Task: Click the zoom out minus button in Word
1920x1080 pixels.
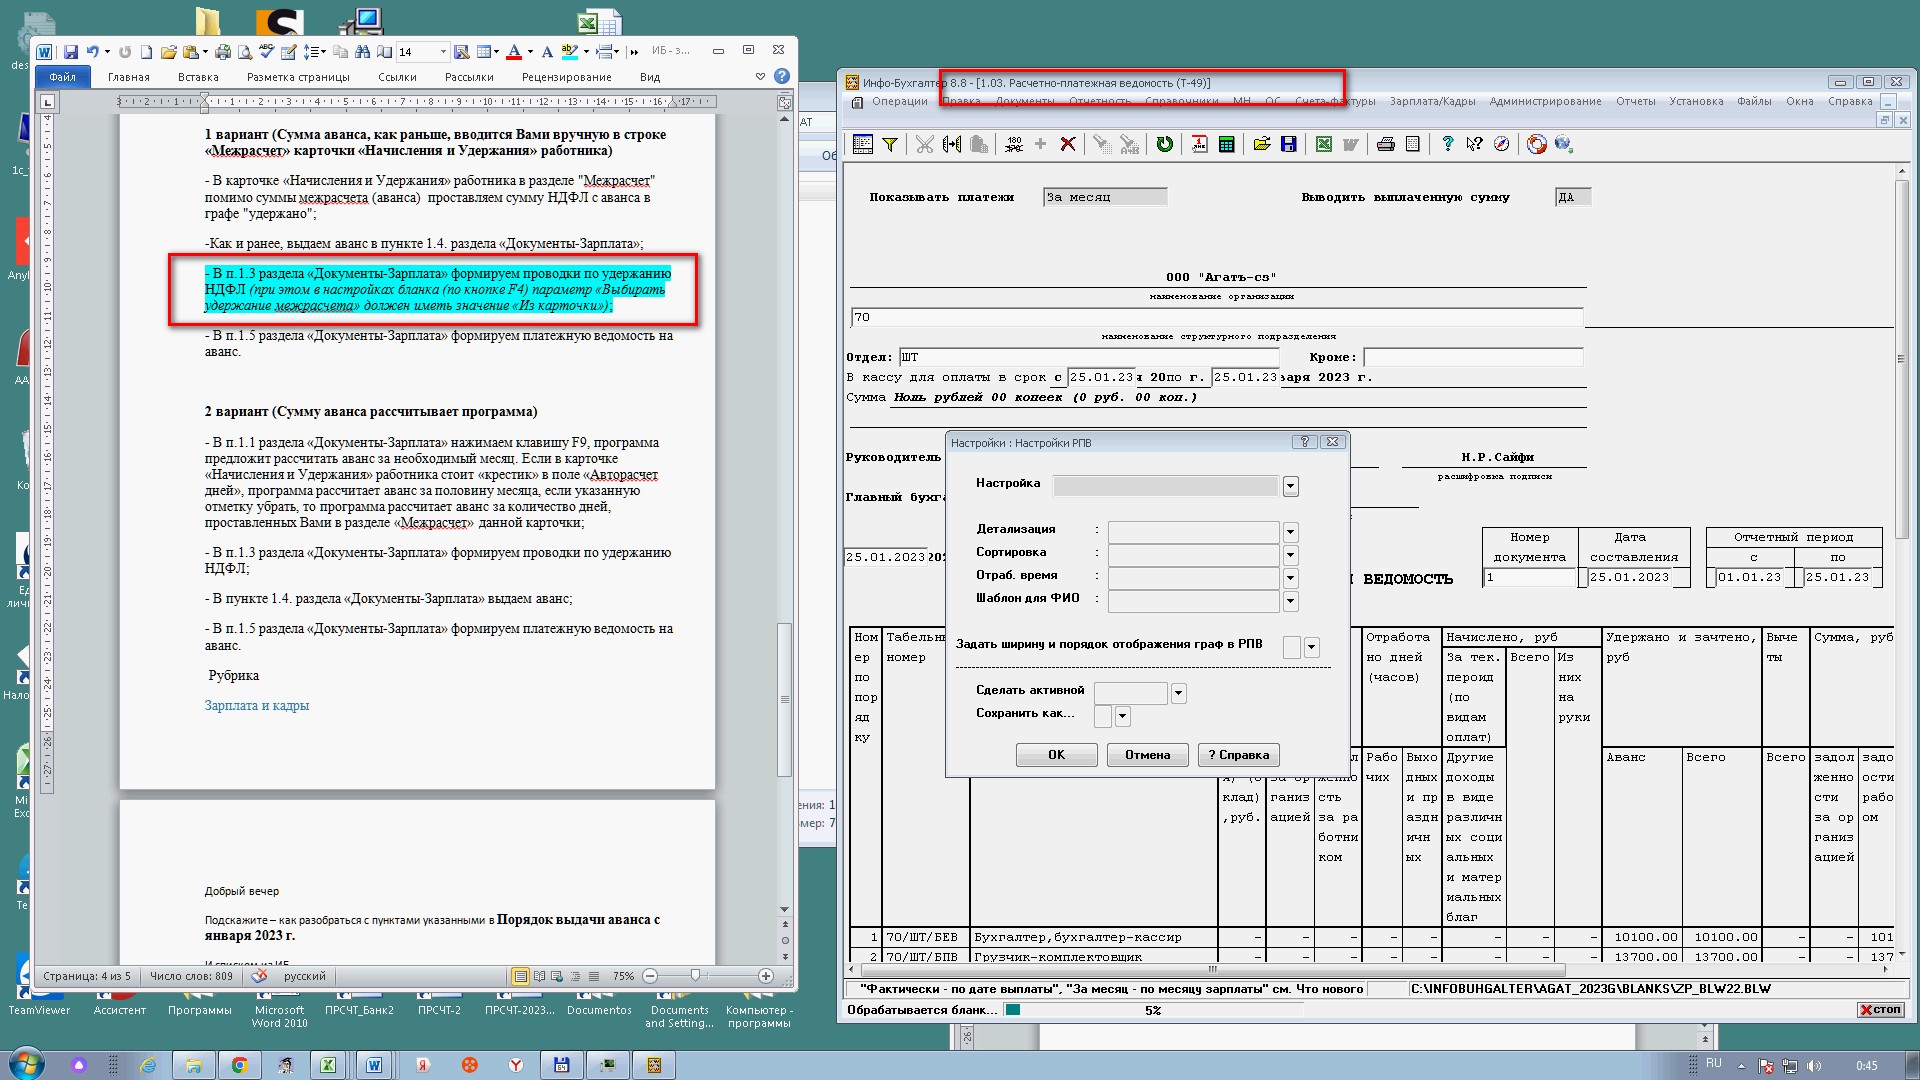Action: point(650,976)
